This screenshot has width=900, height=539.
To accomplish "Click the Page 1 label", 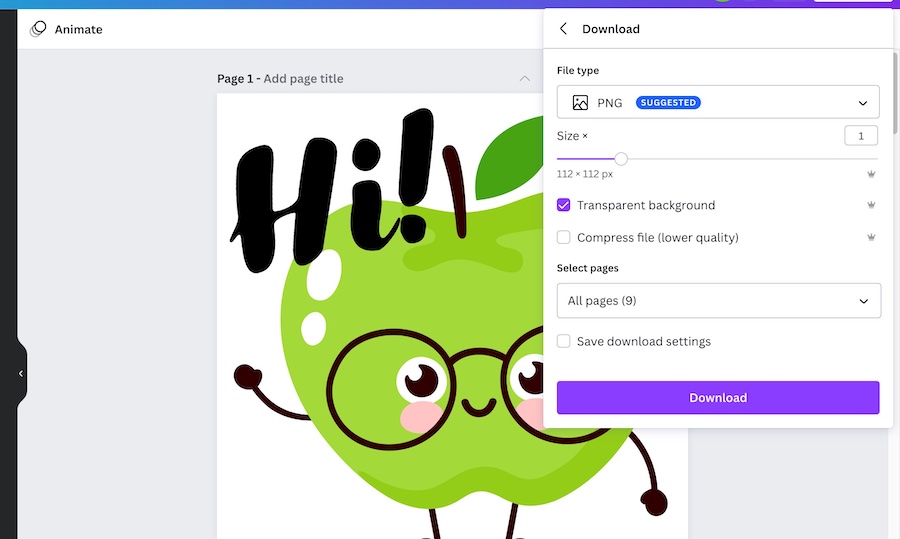I will click(235, 79).
